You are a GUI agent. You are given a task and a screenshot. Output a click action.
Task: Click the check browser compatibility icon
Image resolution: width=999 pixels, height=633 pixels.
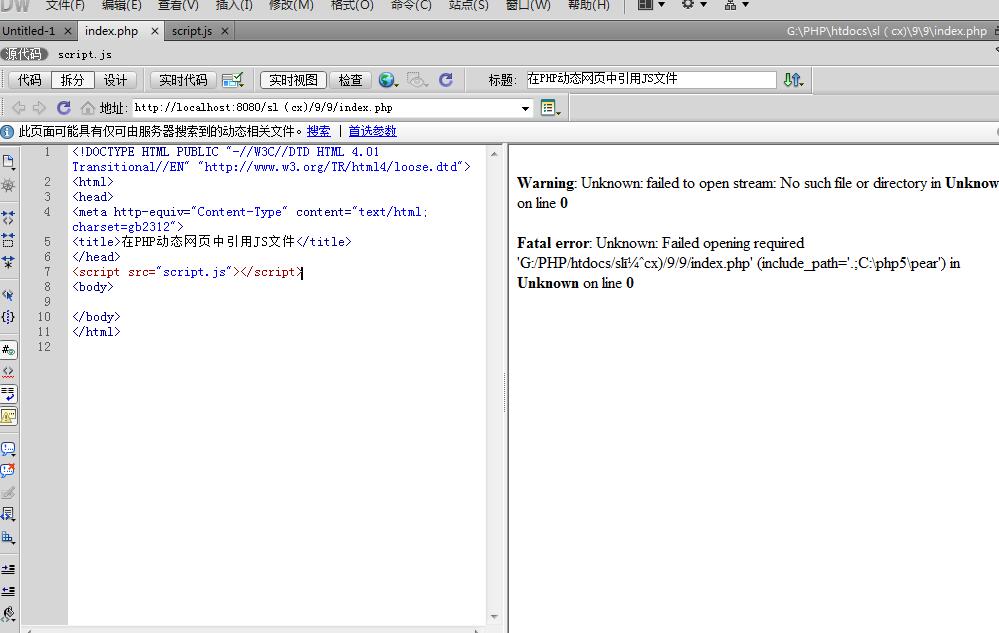(233, 80)
